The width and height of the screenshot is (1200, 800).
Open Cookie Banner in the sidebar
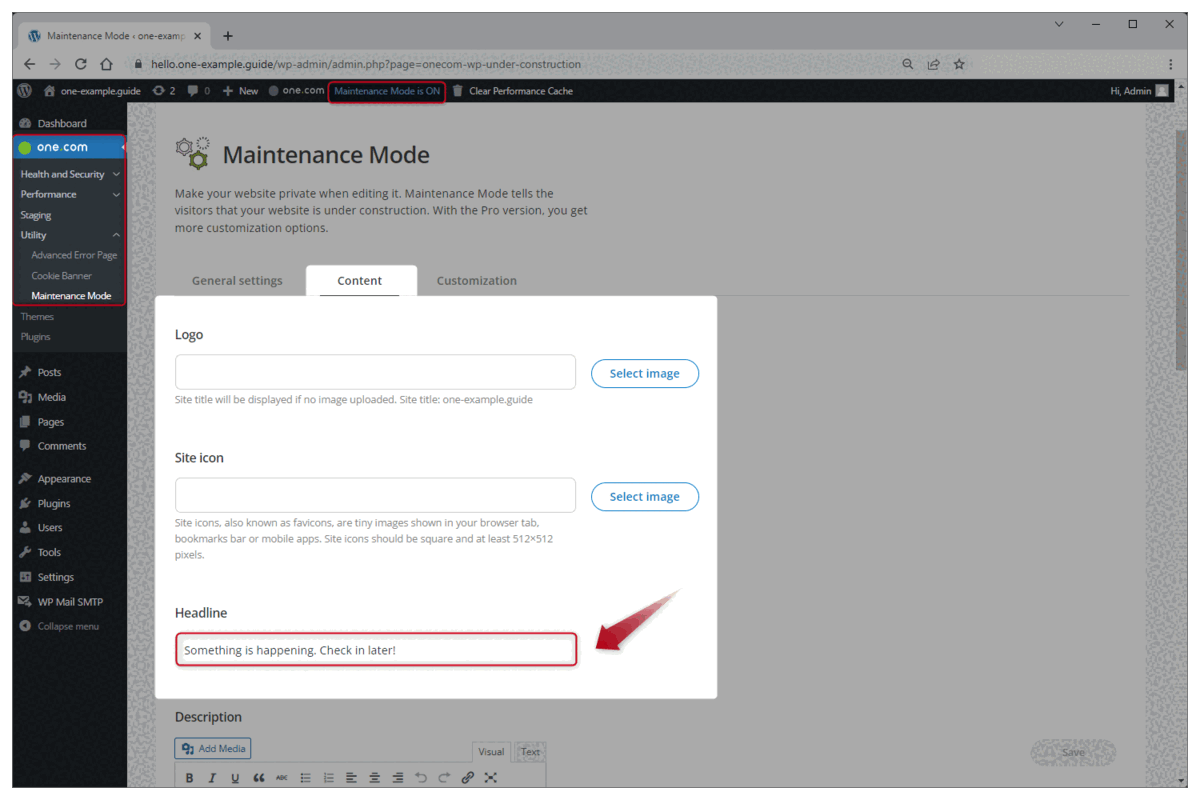[61, 276]
